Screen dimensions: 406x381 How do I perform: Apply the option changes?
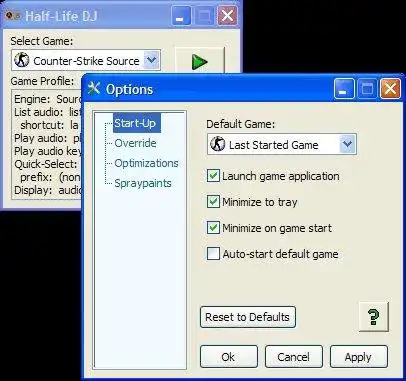tap(359, 357)
